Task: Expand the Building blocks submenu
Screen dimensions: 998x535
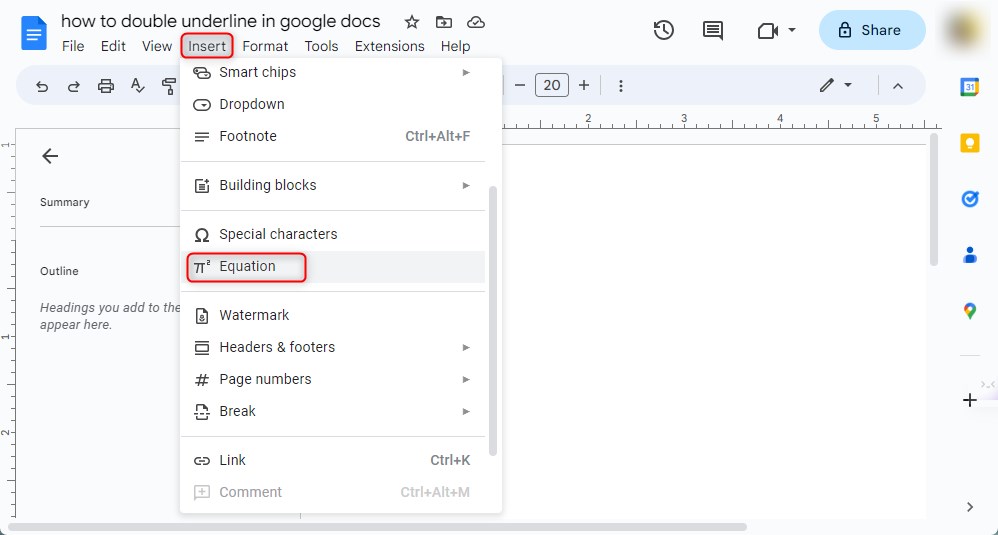Action: tap(332, 185)
